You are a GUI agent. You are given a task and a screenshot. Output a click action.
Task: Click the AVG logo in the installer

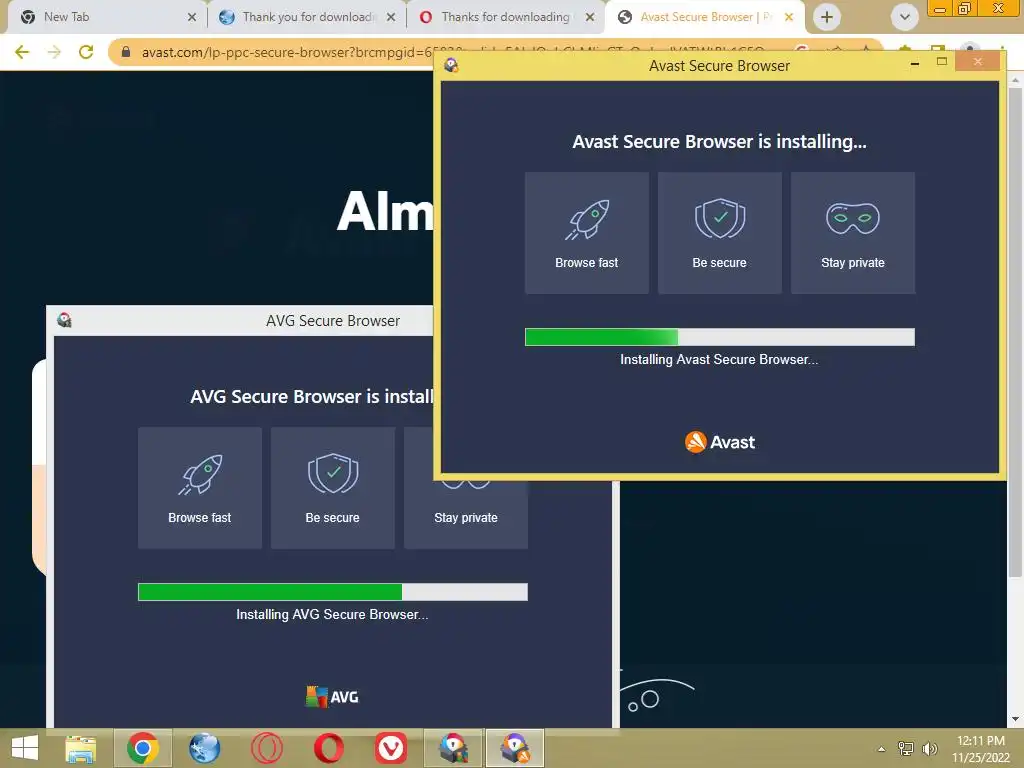click(x=332, y=697)
